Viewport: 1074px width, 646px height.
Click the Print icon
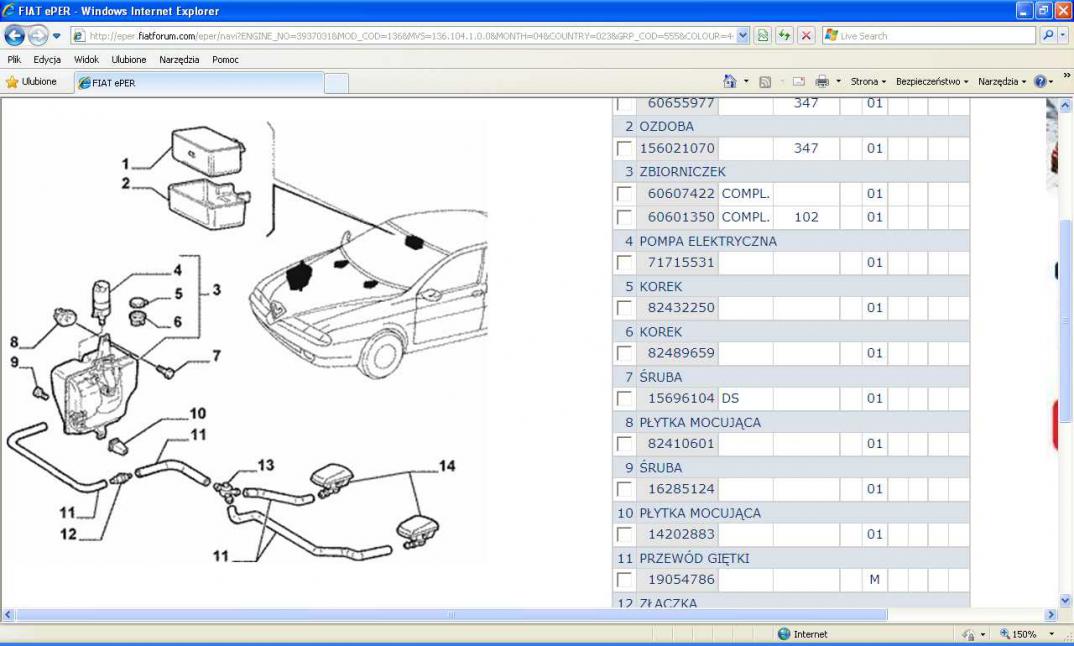point(822,82)
